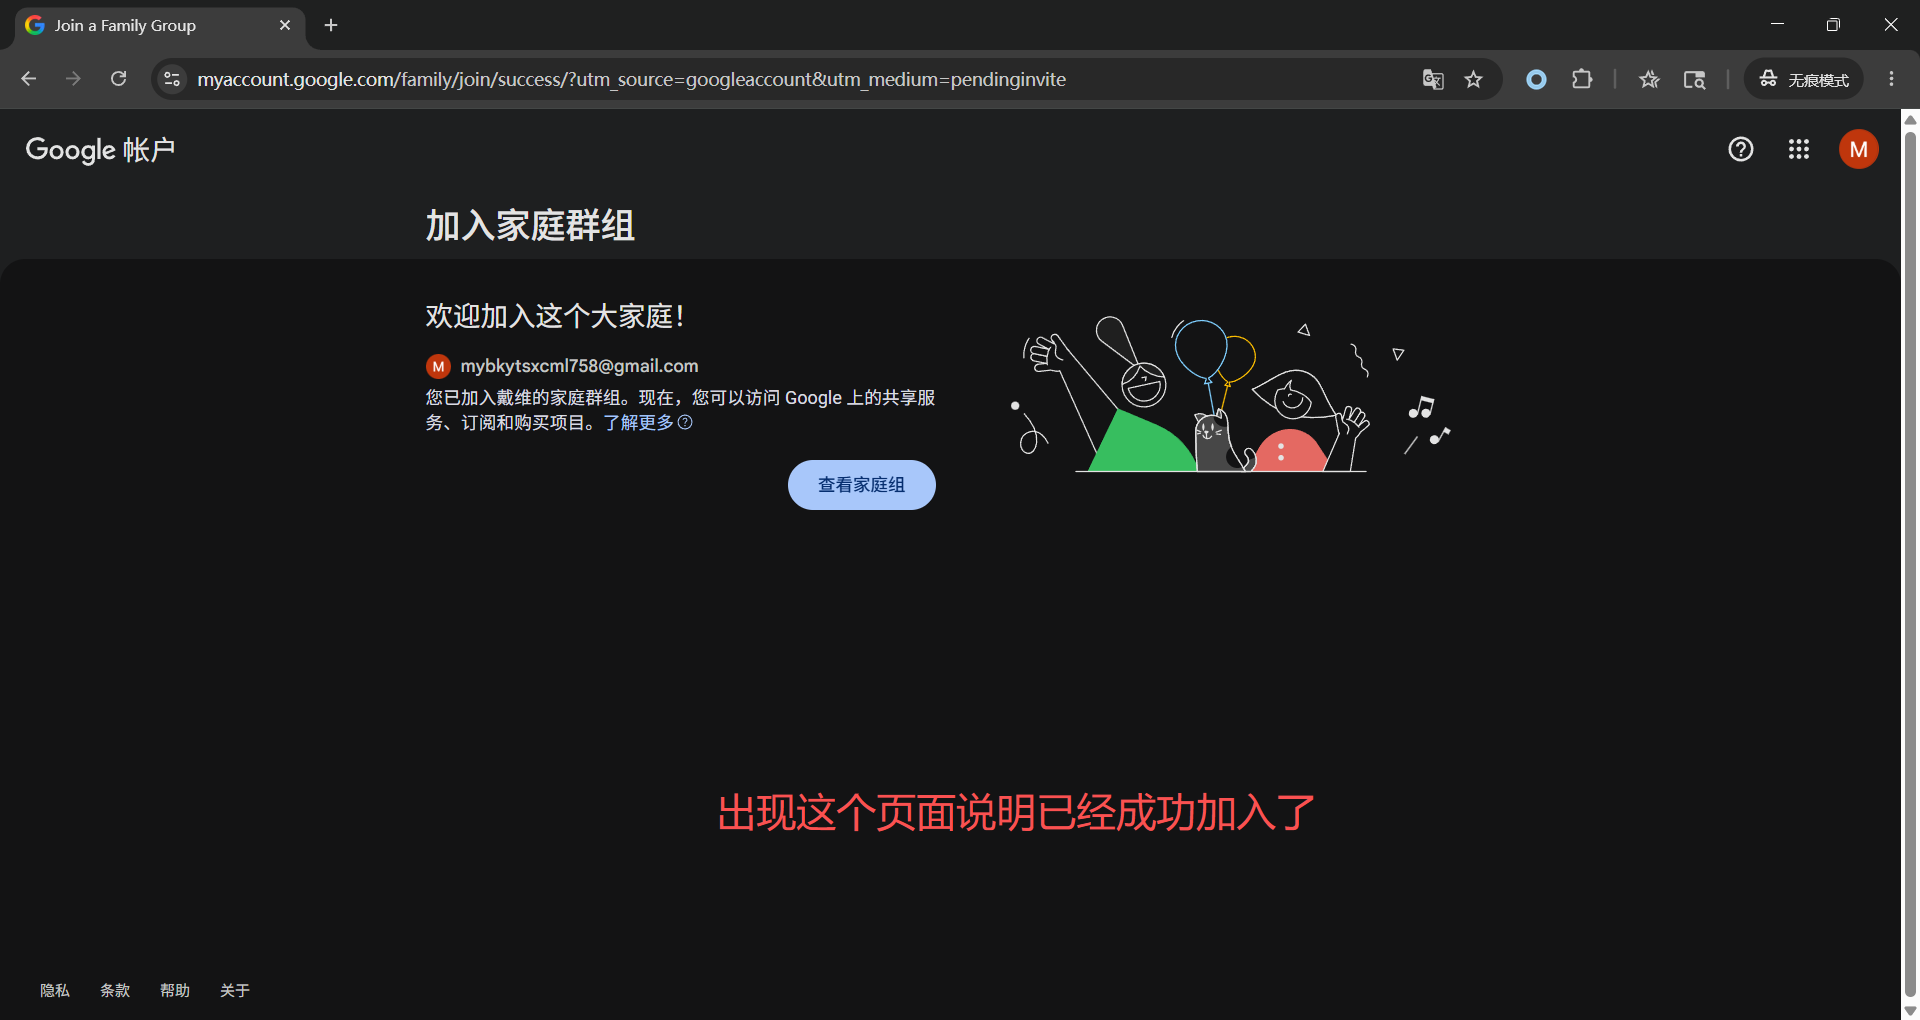View site information icon in address bar

pyautogui.click(x=172, y=79)
